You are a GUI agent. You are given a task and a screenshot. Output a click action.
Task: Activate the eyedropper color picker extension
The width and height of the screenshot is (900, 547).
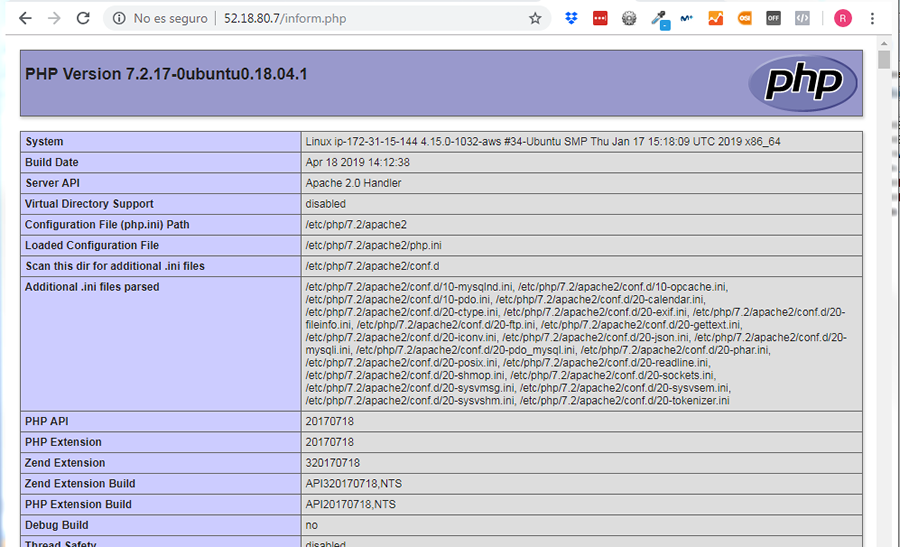tap(660, 20)
